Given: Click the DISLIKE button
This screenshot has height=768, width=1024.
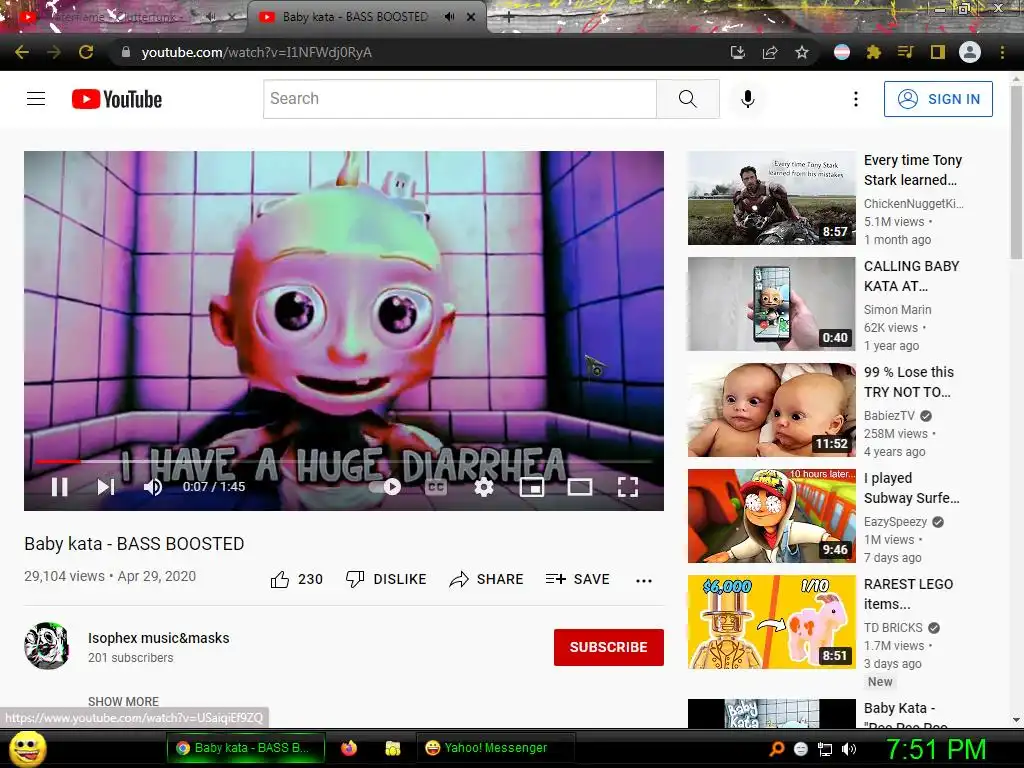Looking at the screenshot, I should pos(386,579).
